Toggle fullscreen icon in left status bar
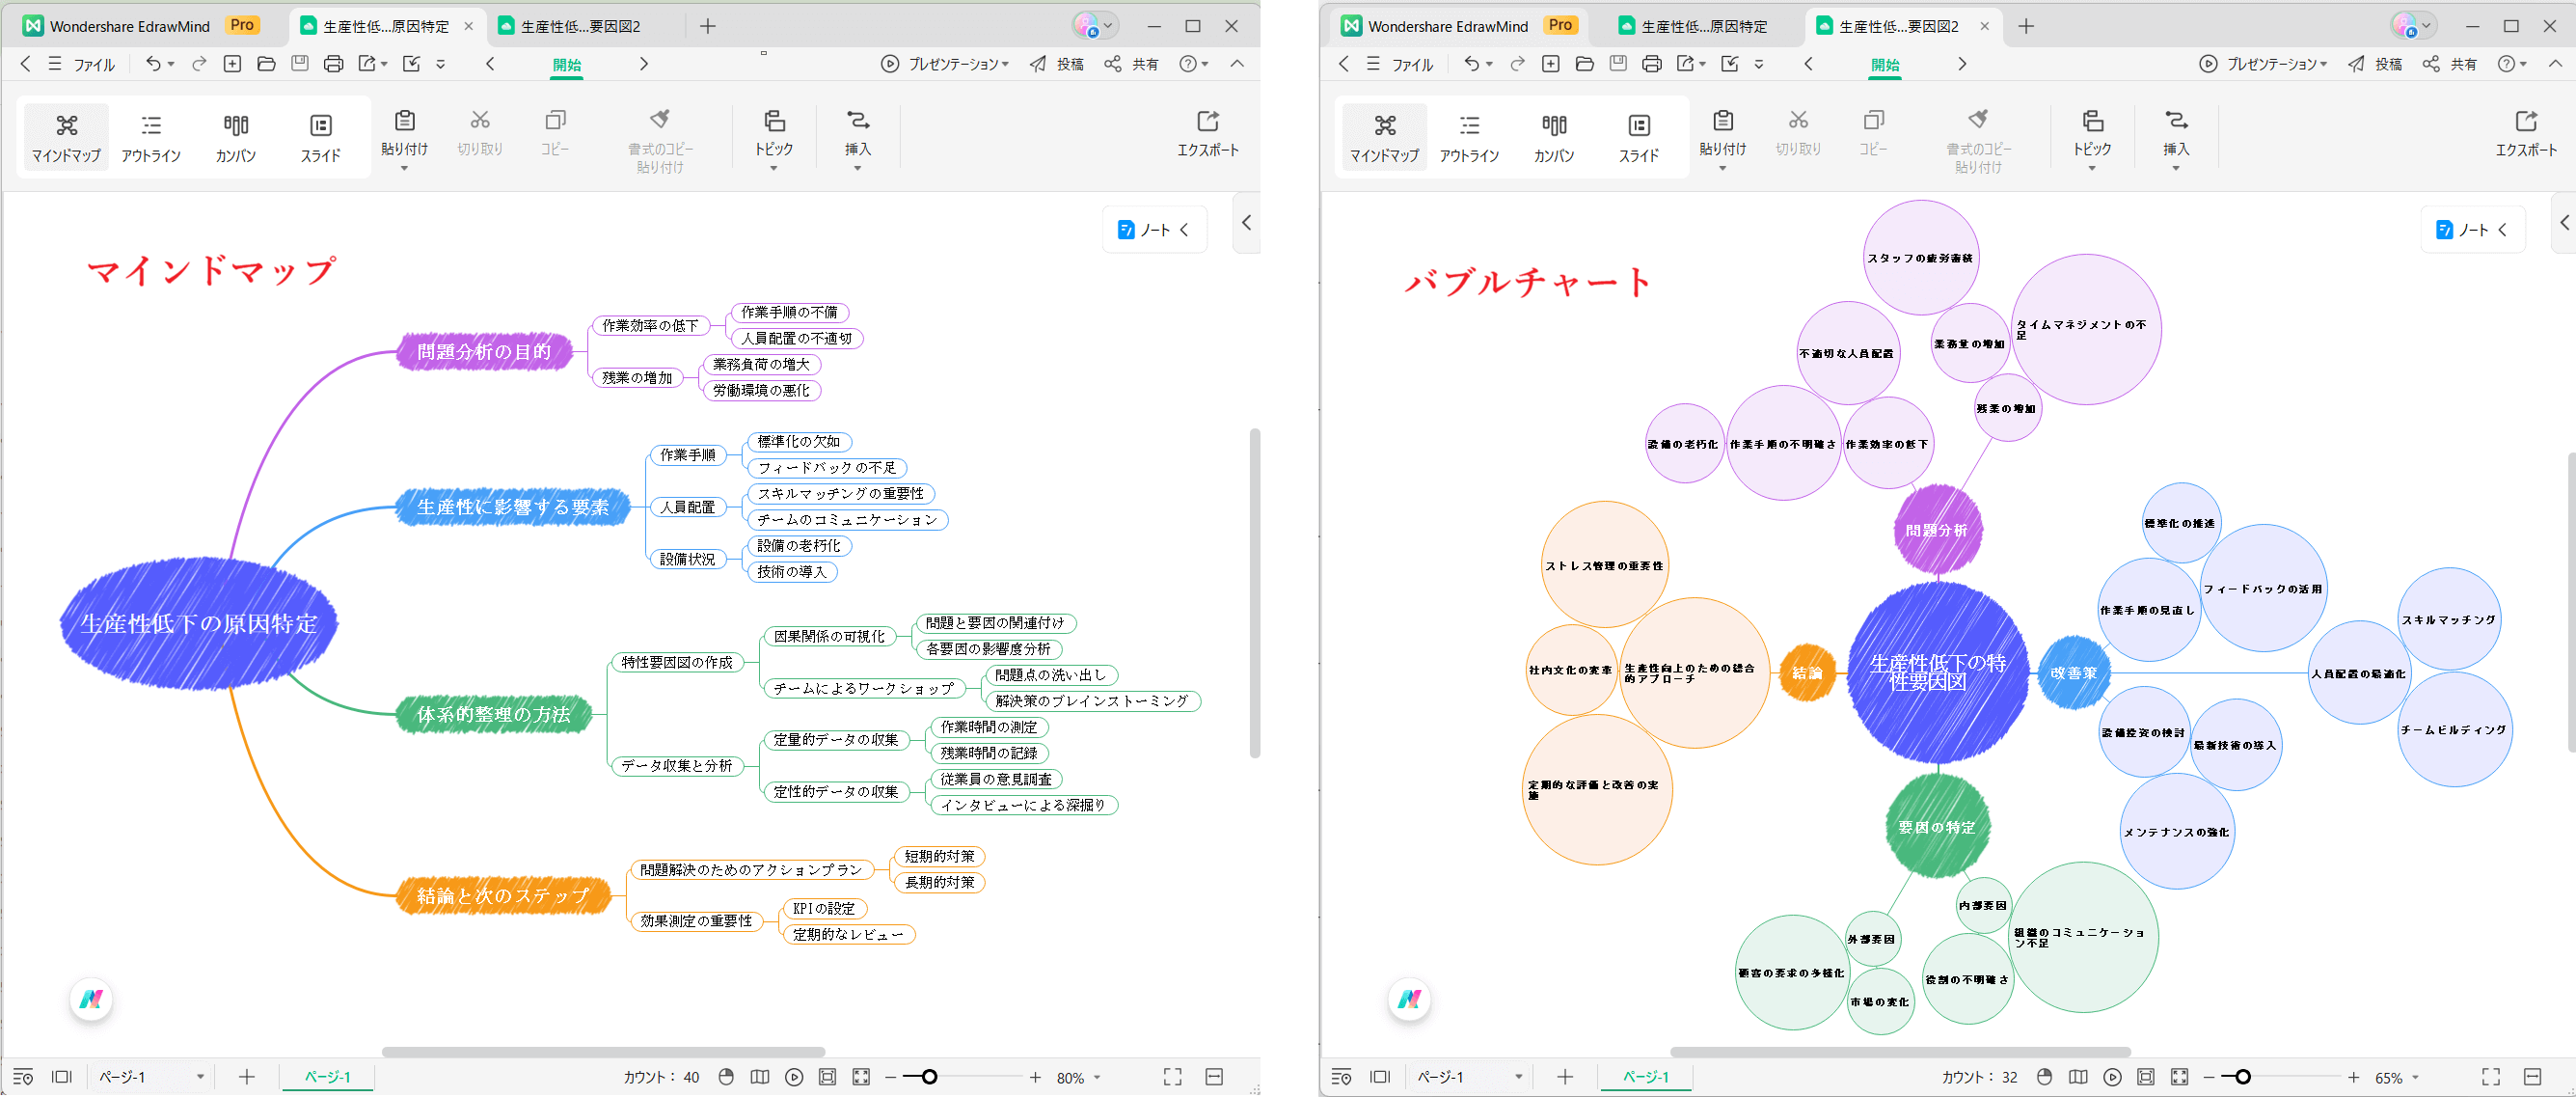 click(x=1172, y=1077)
